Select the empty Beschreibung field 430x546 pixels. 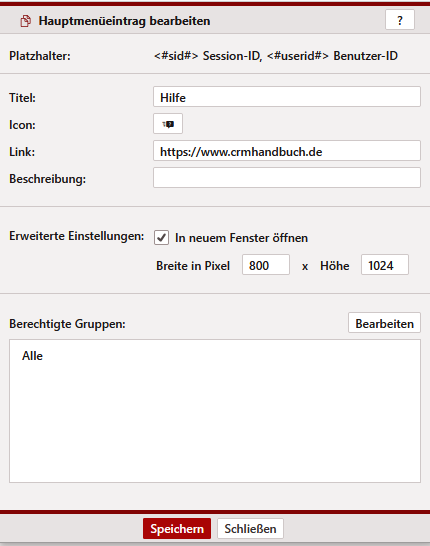coord(287,178)
